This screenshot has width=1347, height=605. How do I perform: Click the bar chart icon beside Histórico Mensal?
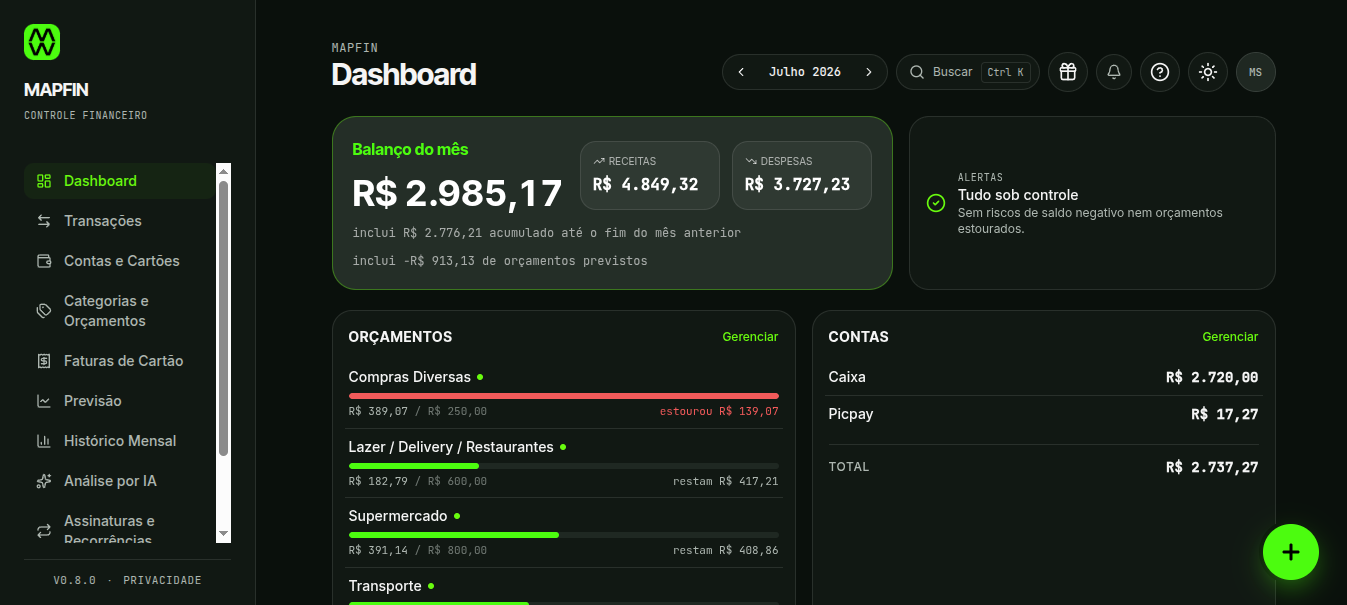point(44,441)
